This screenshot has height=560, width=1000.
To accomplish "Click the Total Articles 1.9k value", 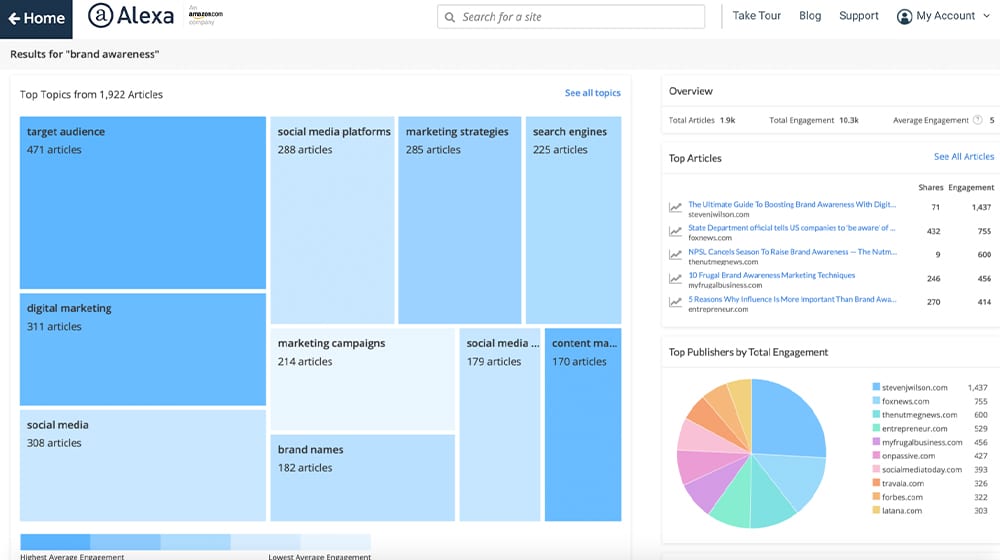I will tap(728, 120).
